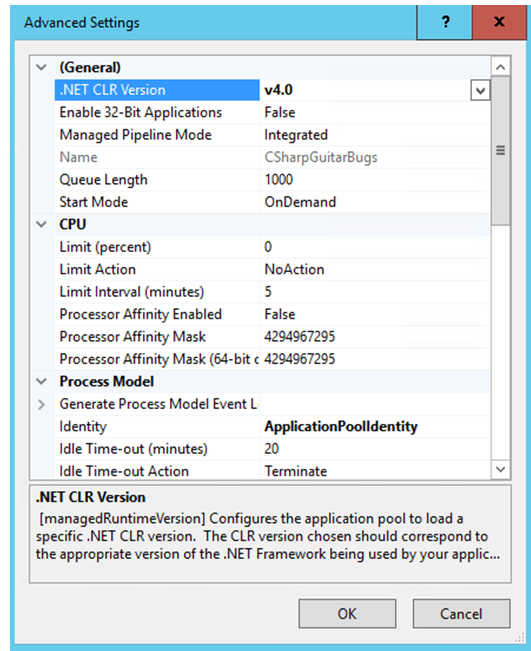Select the Managed Pipeline Mode row
This screenshot has height=651, width=531.
tap(272, 135)
